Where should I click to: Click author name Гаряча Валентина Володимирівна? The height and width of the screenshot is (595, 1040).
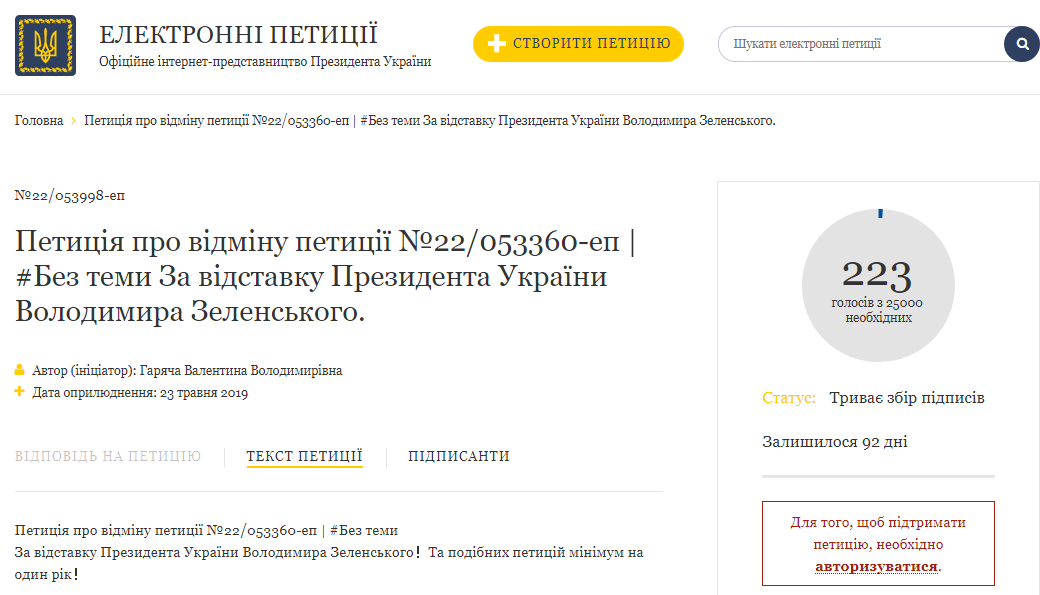pos(241,370)
